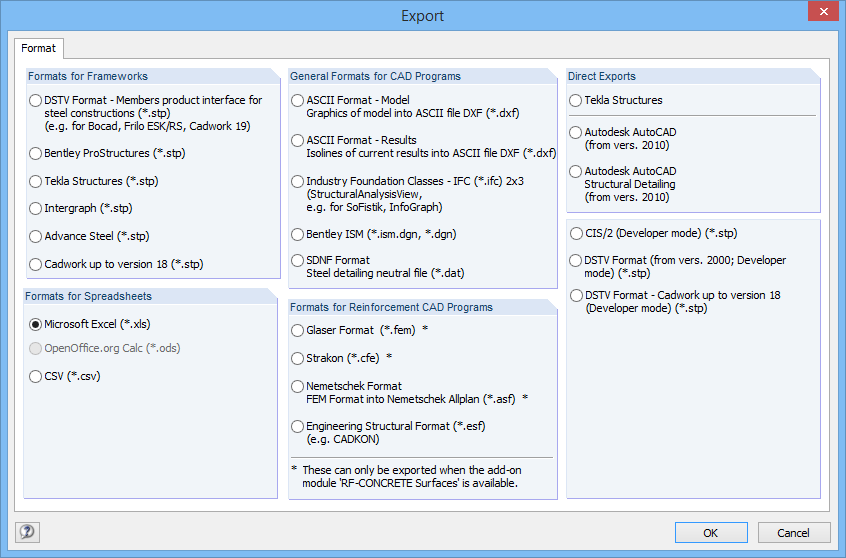Pick the Intergraph (*.stp) format
The image size is (846, 558).
pyautogui.click(x=37, y=209)
